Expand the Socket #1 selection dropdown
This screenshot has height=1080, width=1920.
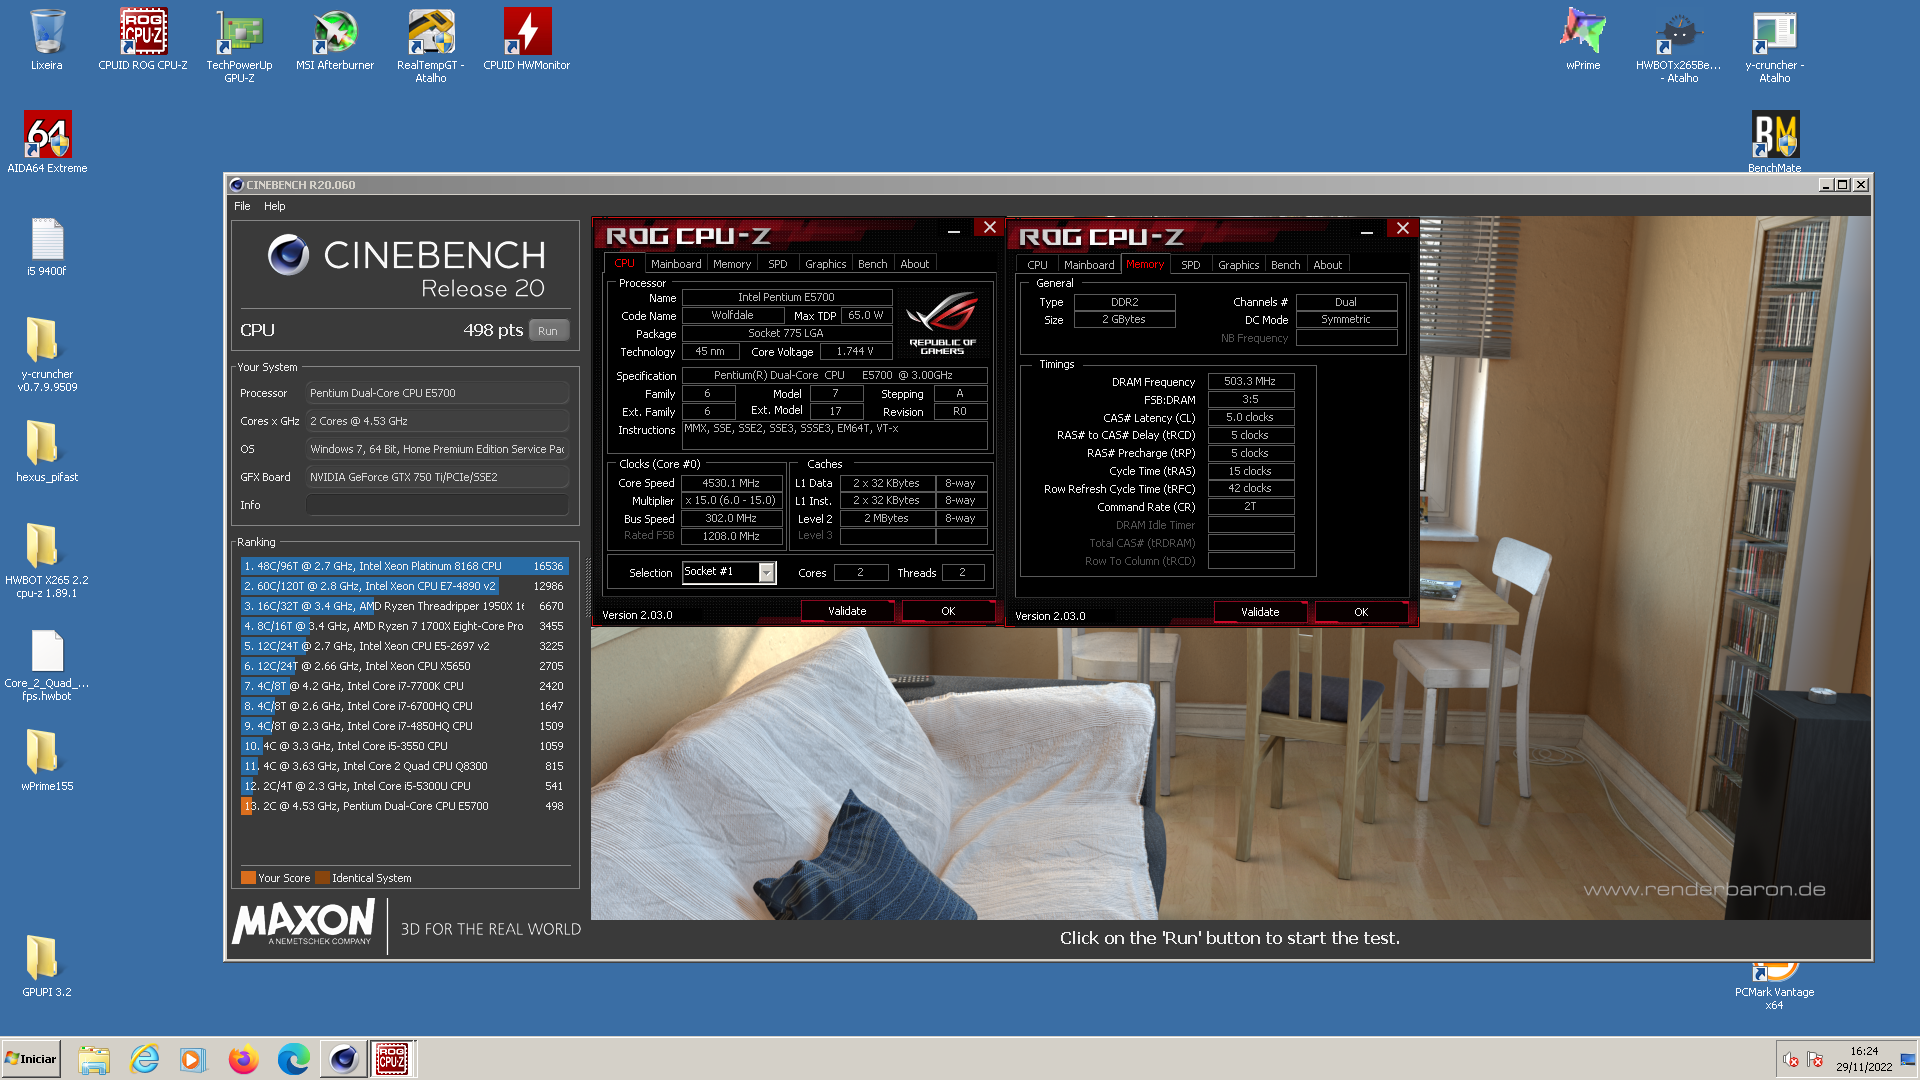click(766, 572)
